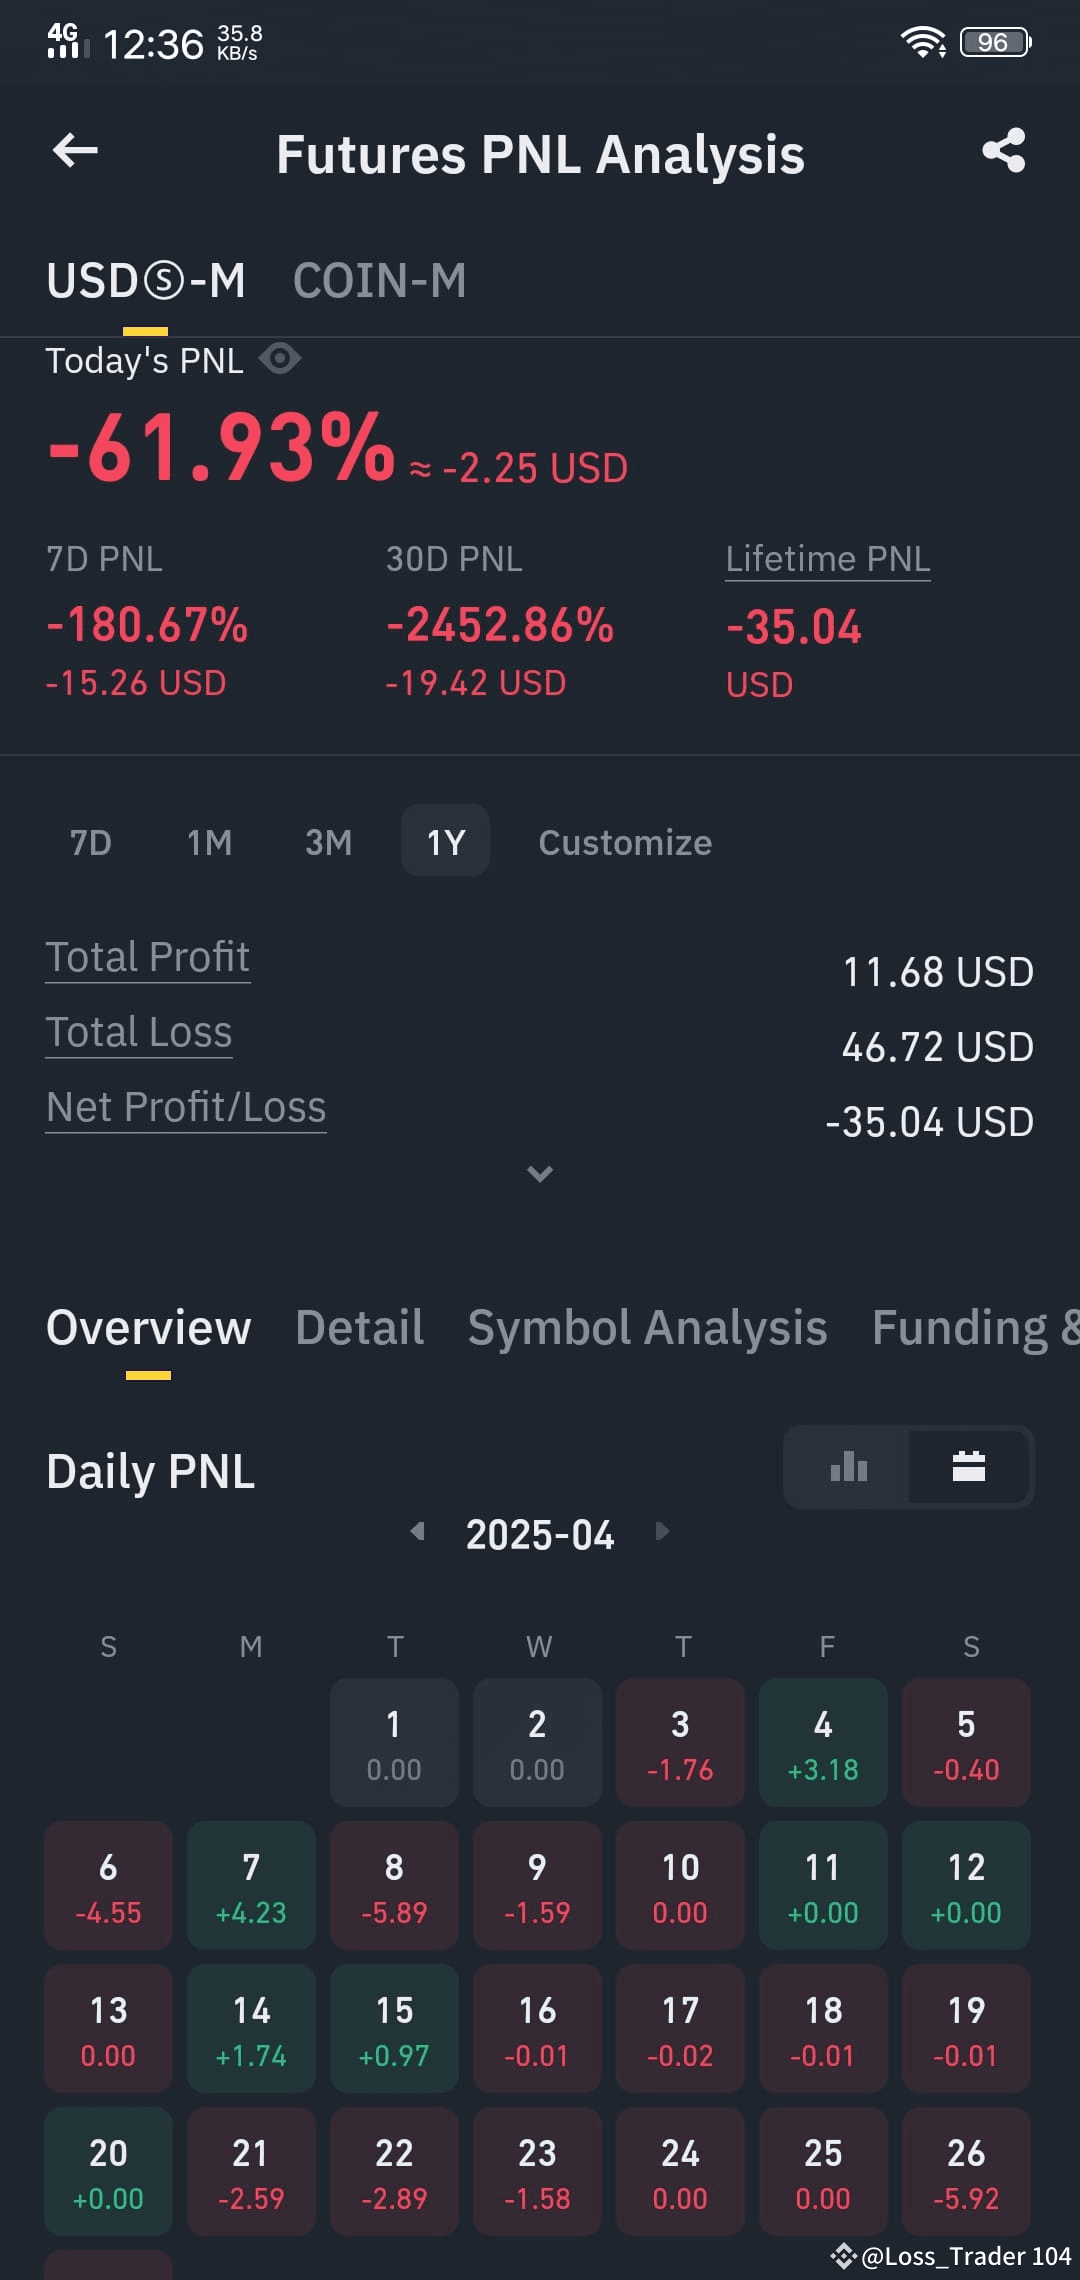Select the 3M time range
This screenshot has height=2280, width=1080.
[328, 842]
